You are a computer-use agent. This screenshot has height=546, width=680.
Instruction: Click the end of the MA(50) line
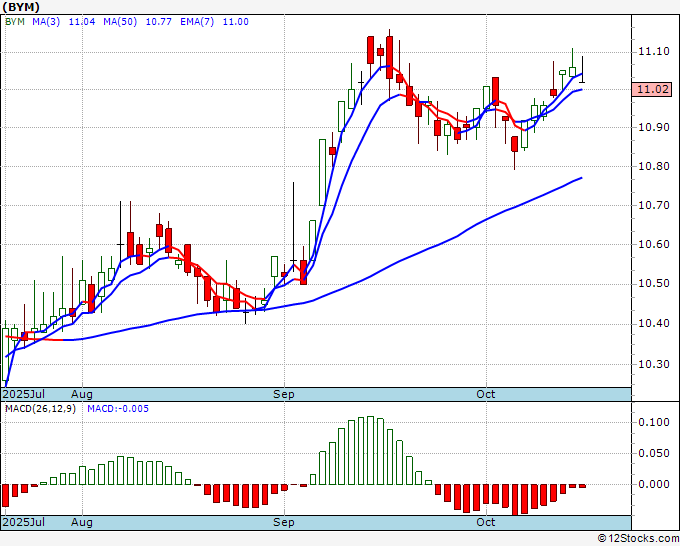(581, 178)
